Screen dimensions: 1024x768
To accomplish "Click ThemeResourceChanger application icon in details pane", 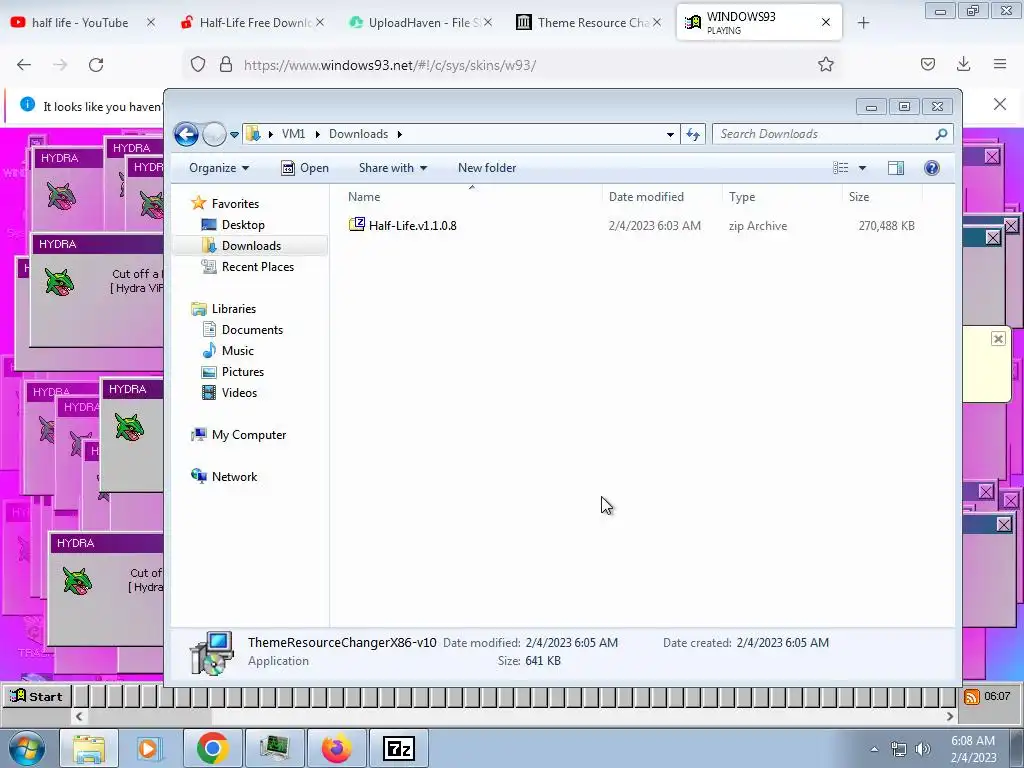I will click(x=212, y=652).
